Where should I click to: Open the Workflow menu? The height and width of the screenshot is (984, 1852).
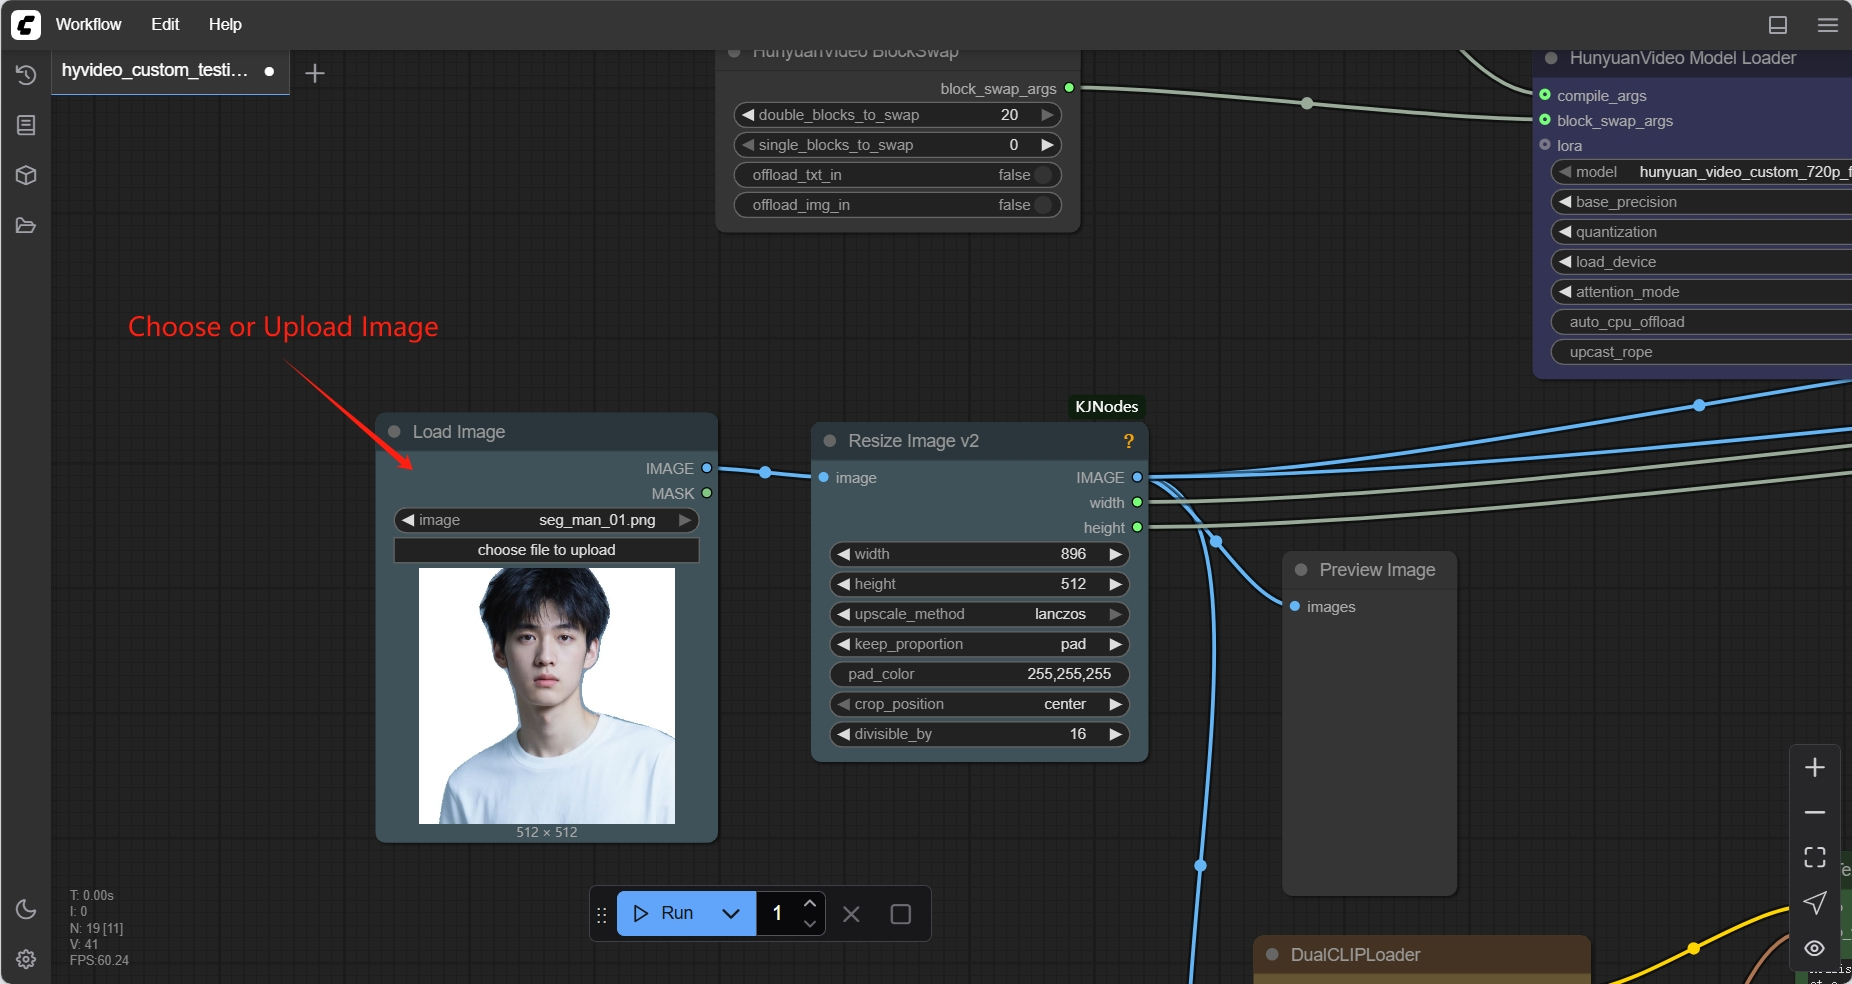click(88, 24)
